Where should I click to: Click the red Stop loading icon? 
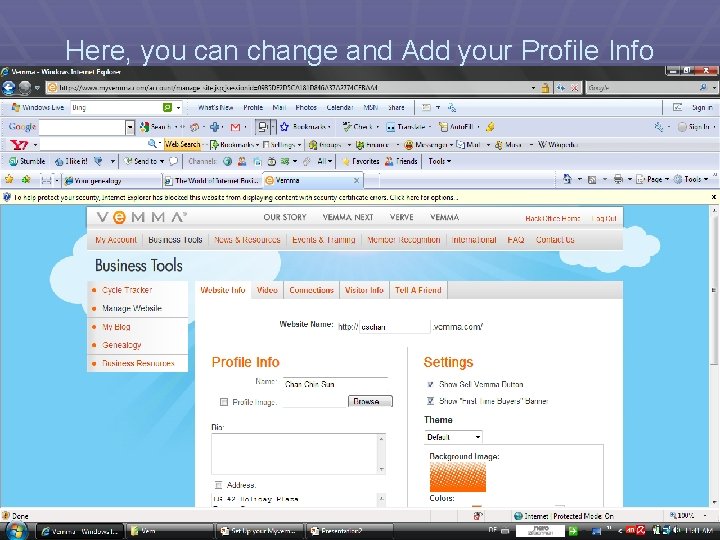574,88
